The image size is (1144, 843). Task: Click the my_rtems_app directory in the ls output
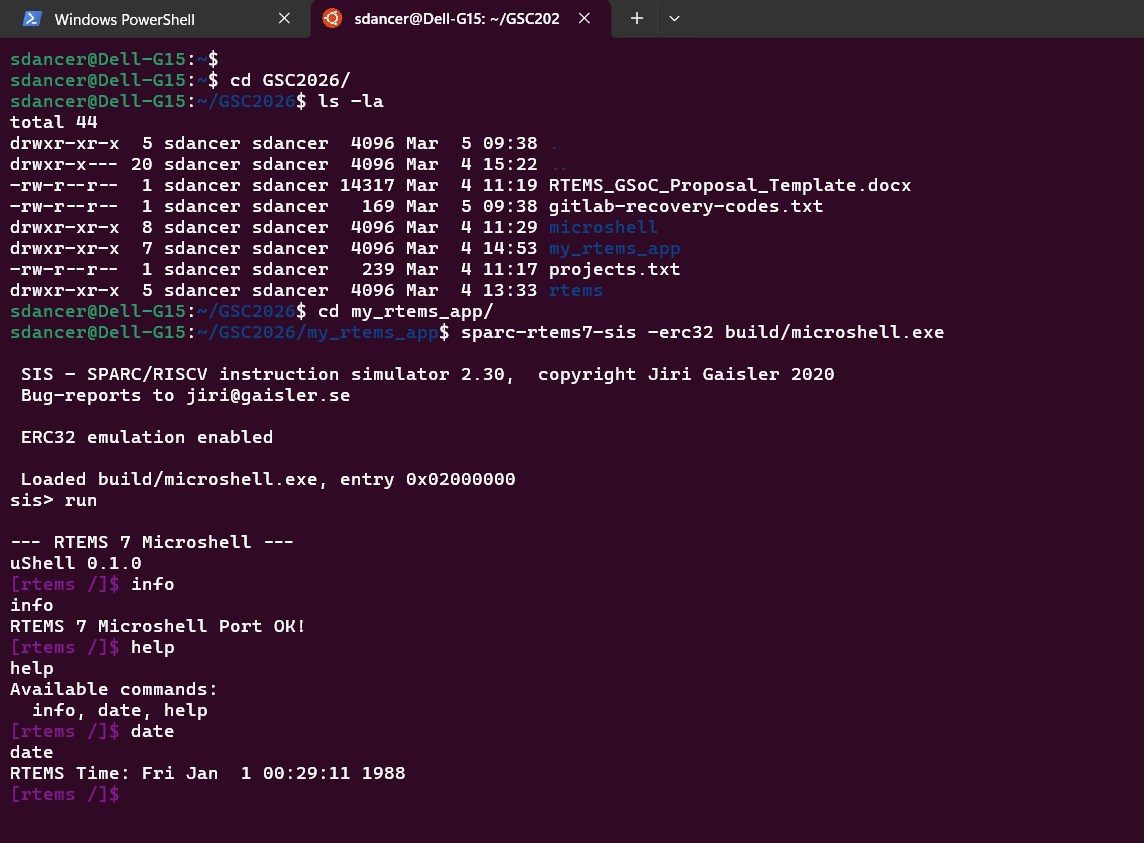coord(614,248)
